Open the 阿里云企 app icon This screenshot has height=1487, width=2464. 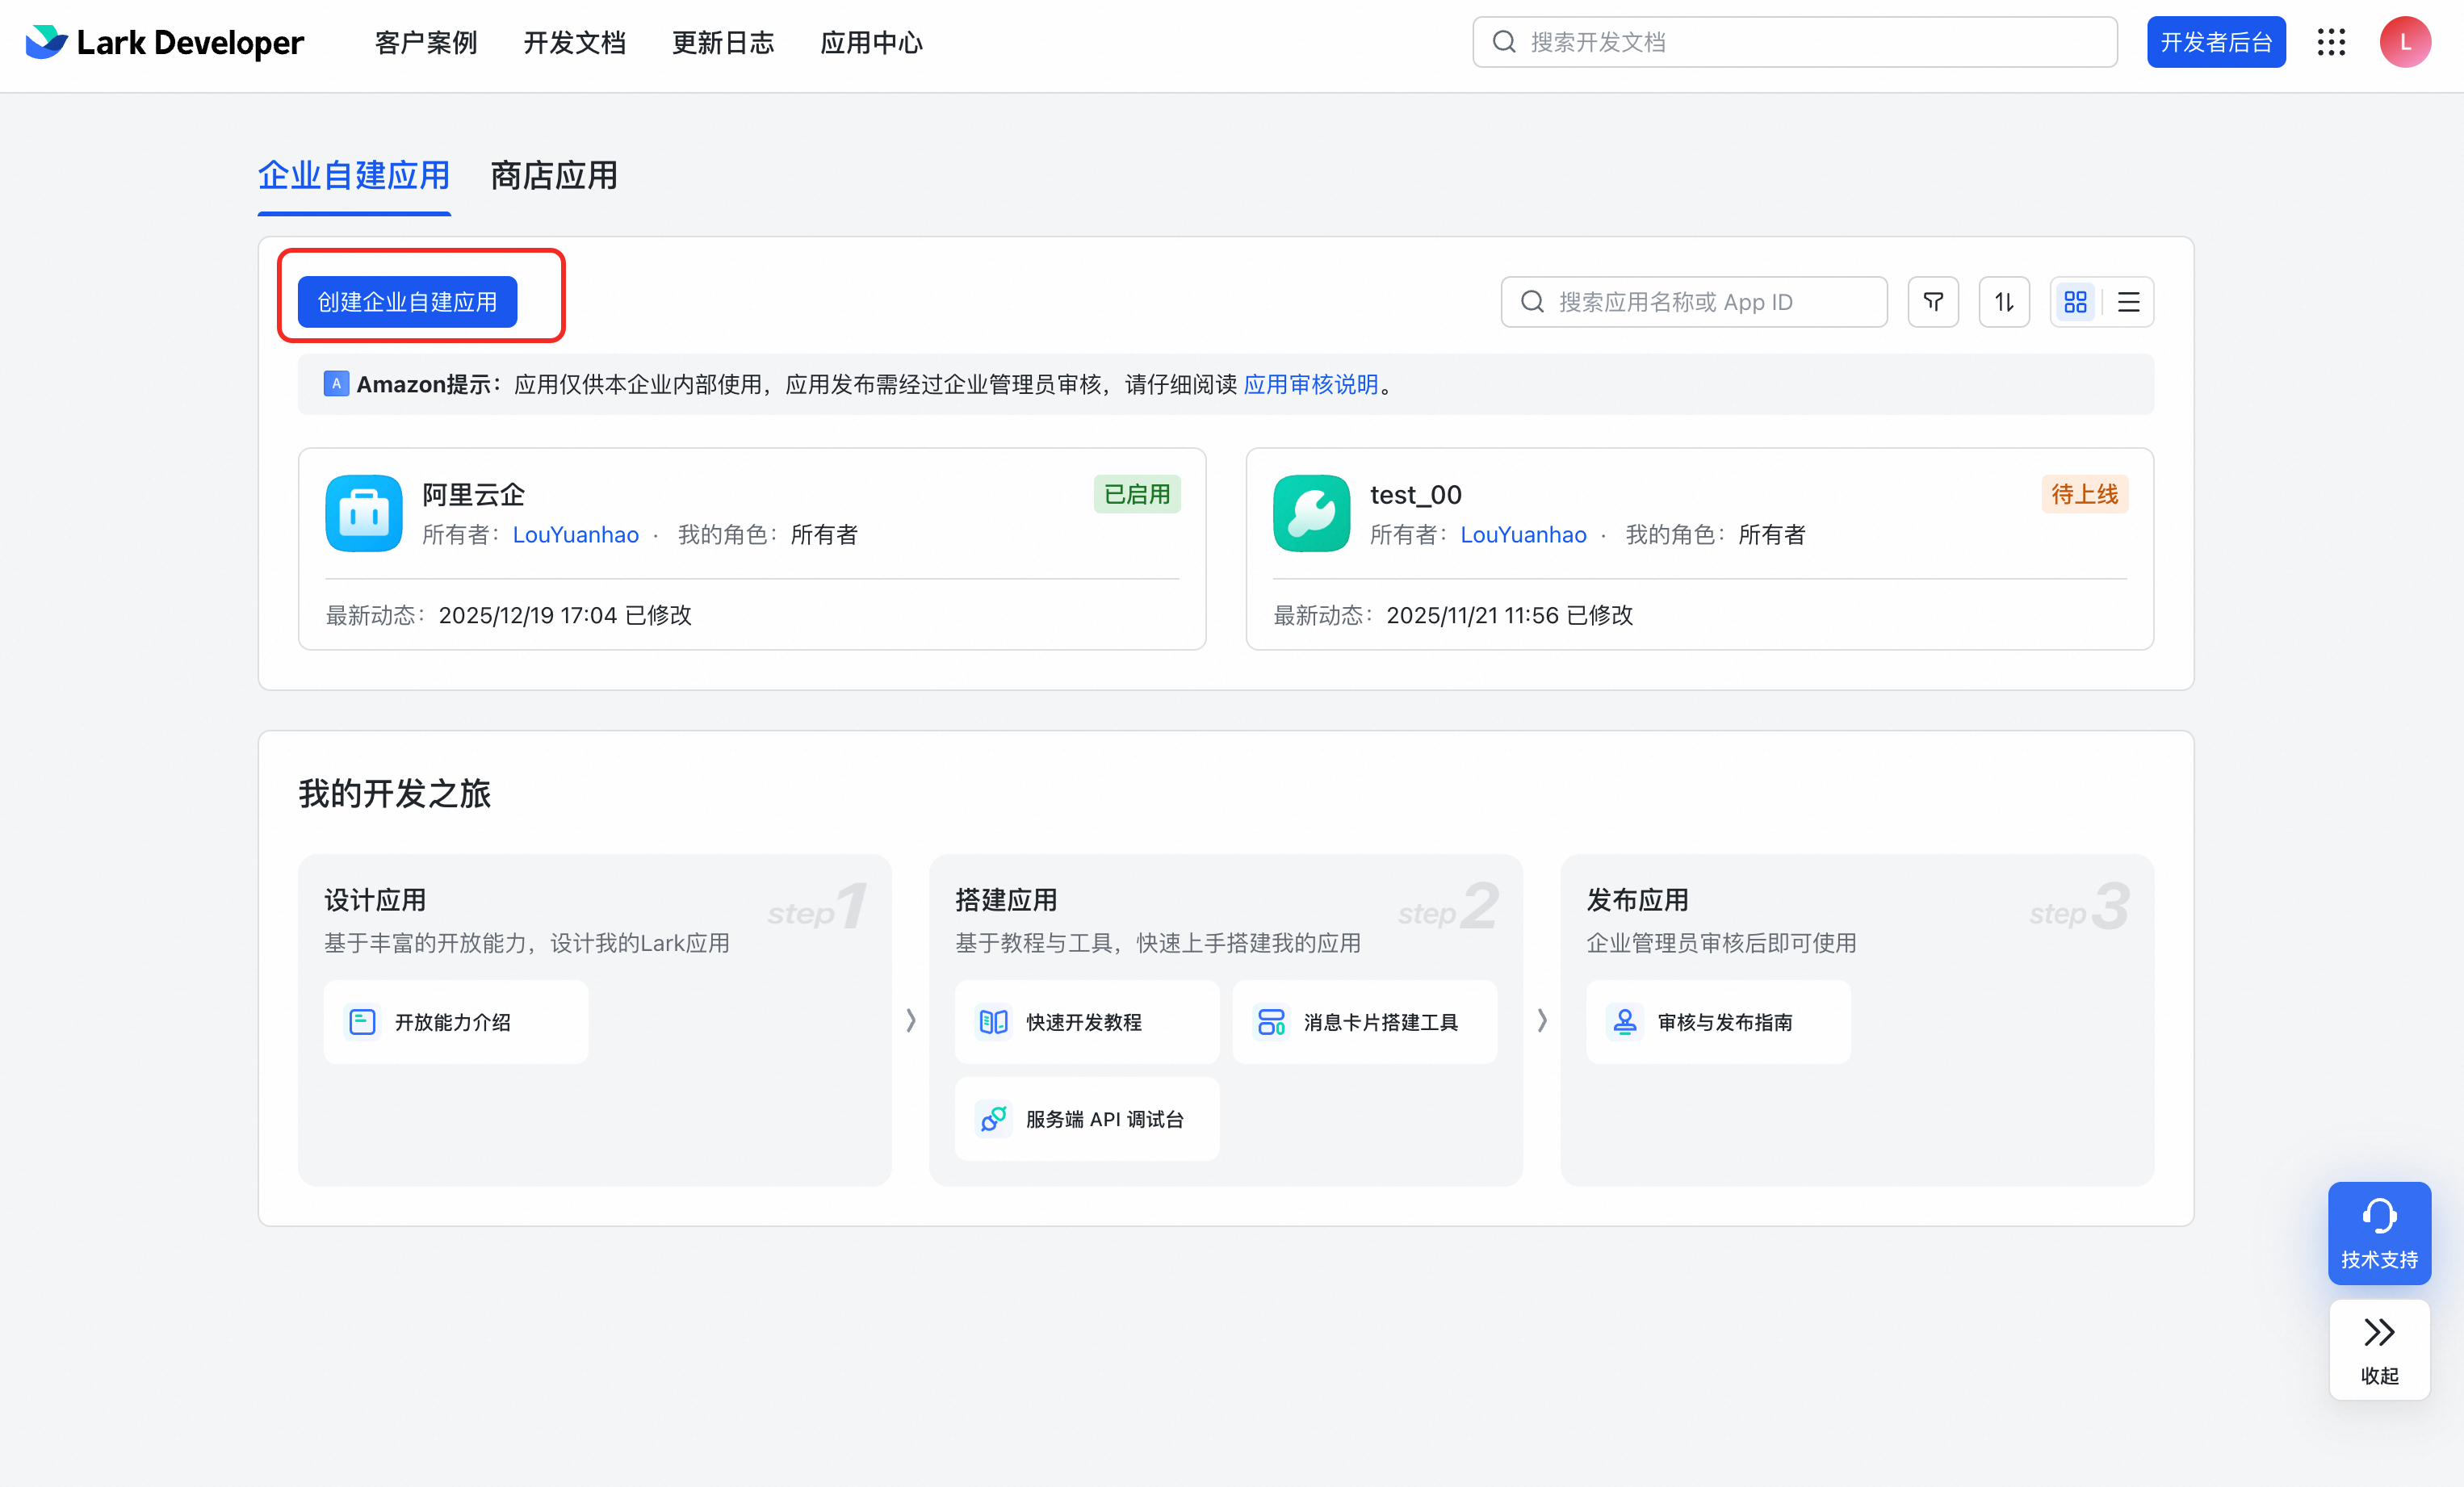[364, 513]
